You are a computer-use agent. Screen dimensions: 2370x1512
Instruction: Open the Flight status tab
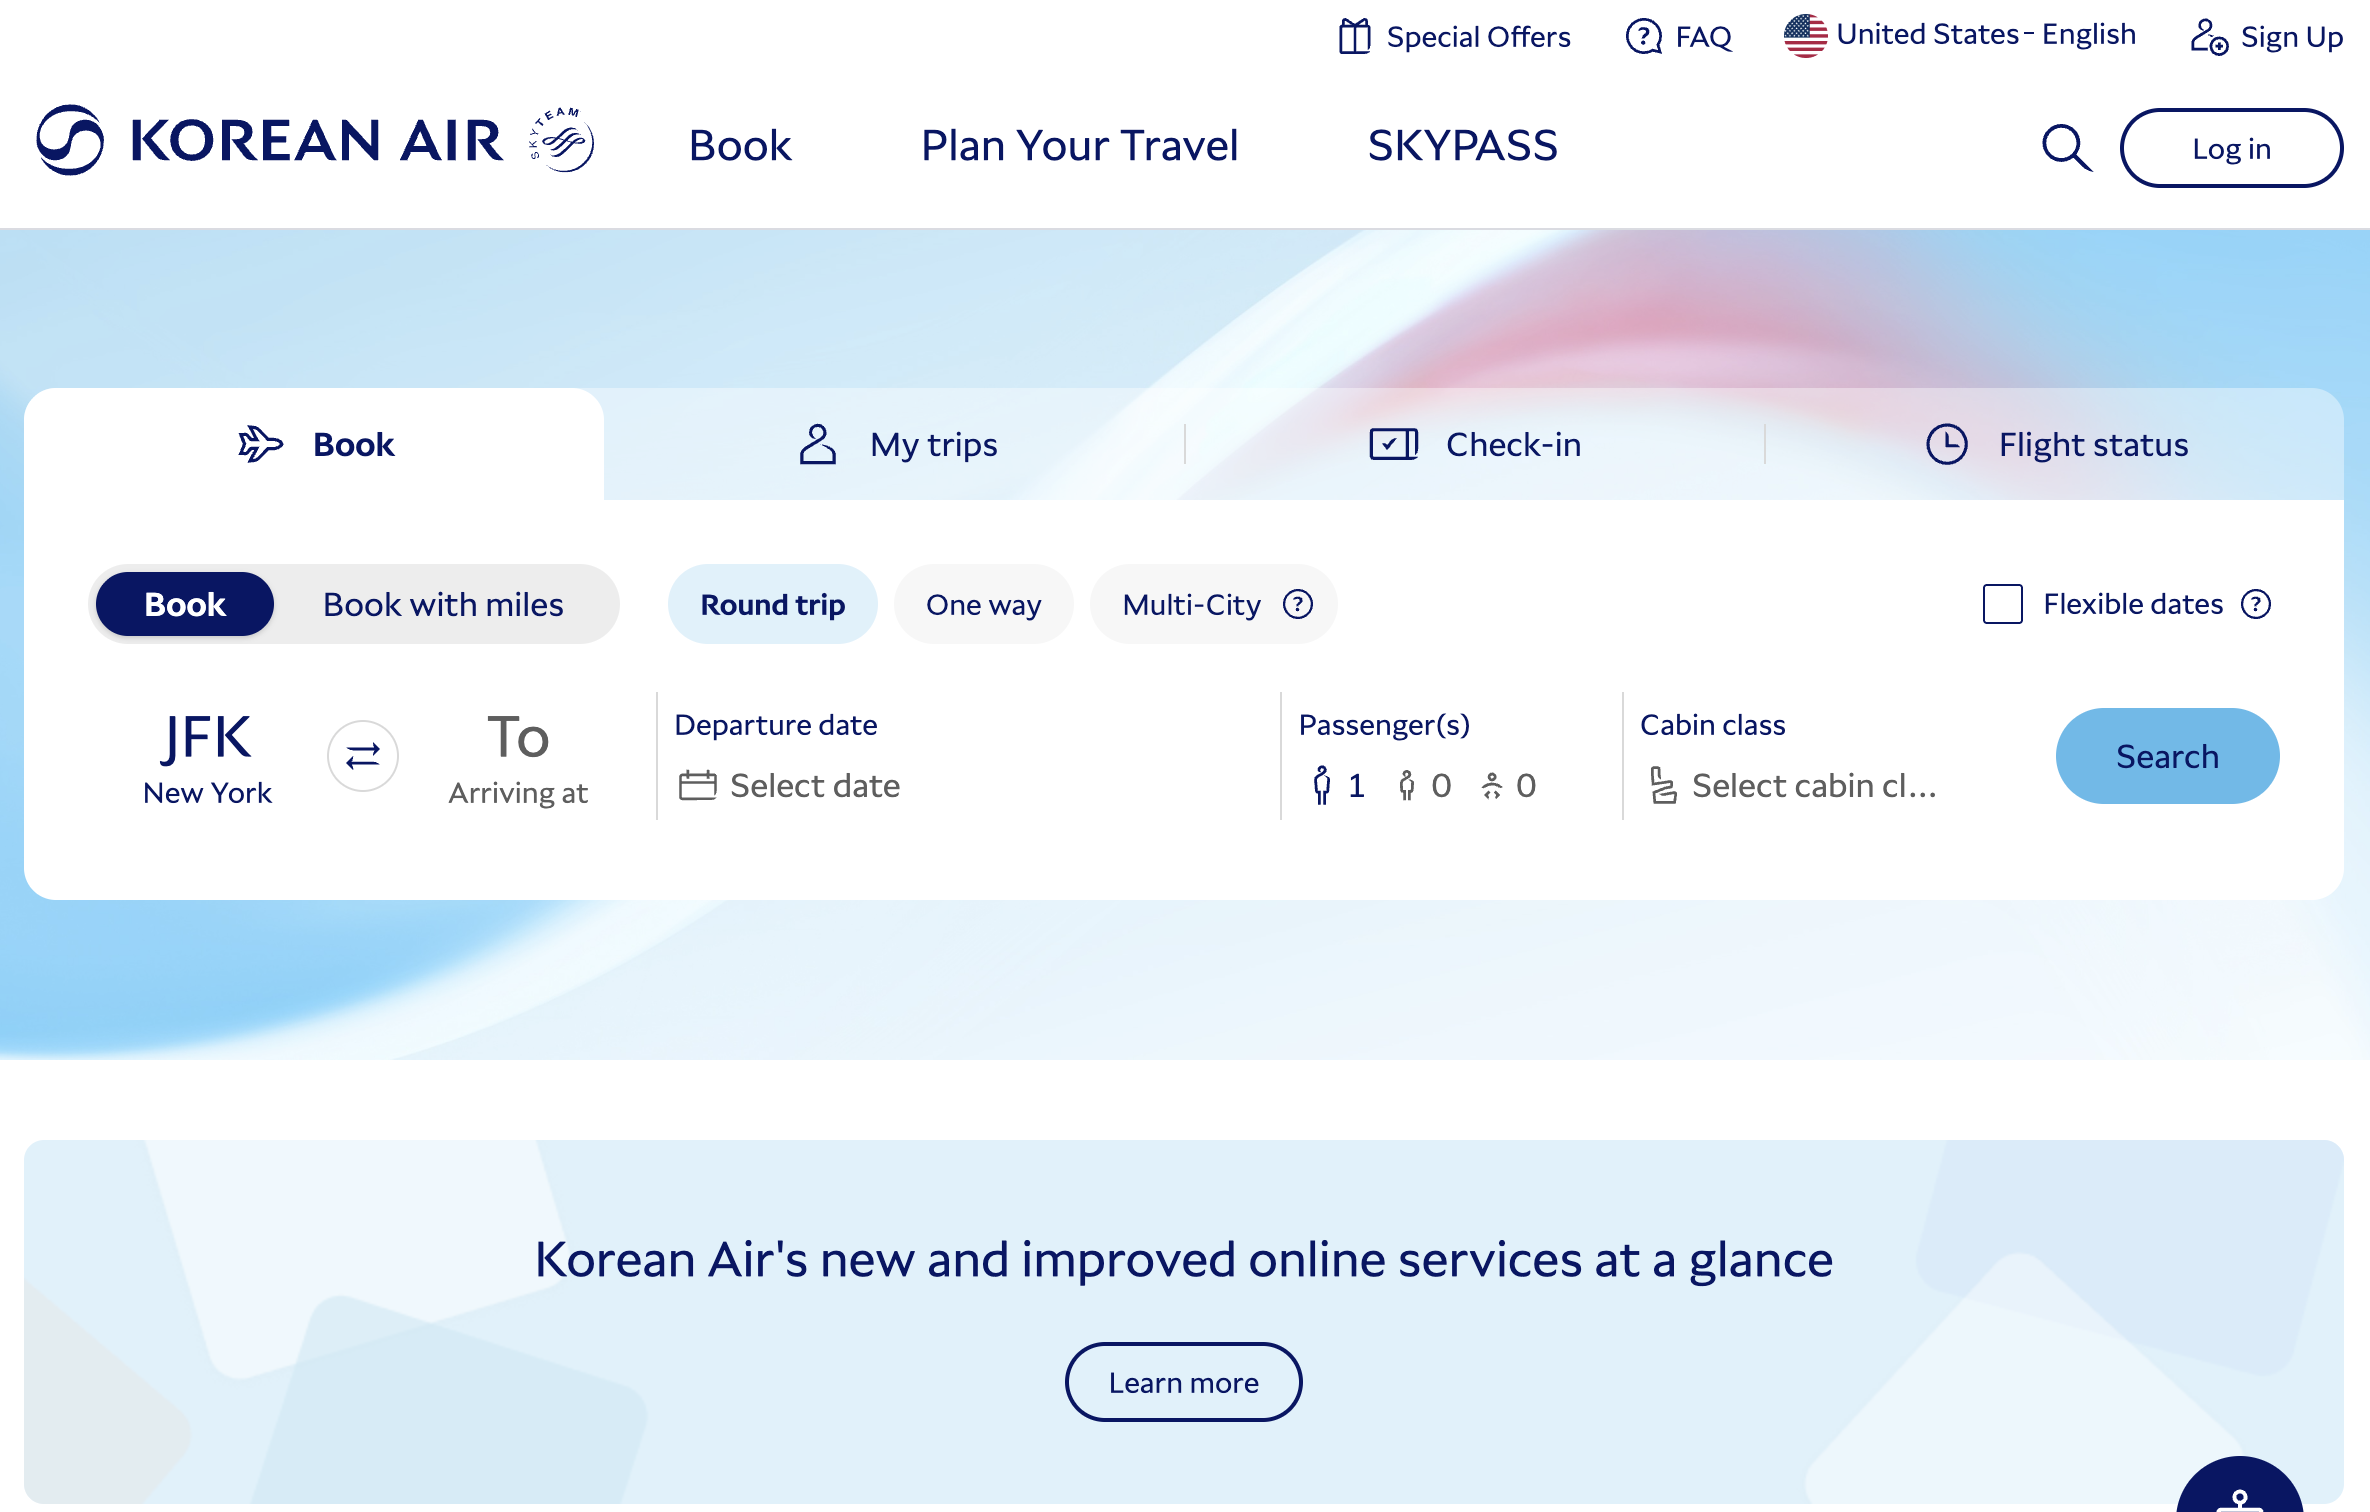[x=2057, y=444]
